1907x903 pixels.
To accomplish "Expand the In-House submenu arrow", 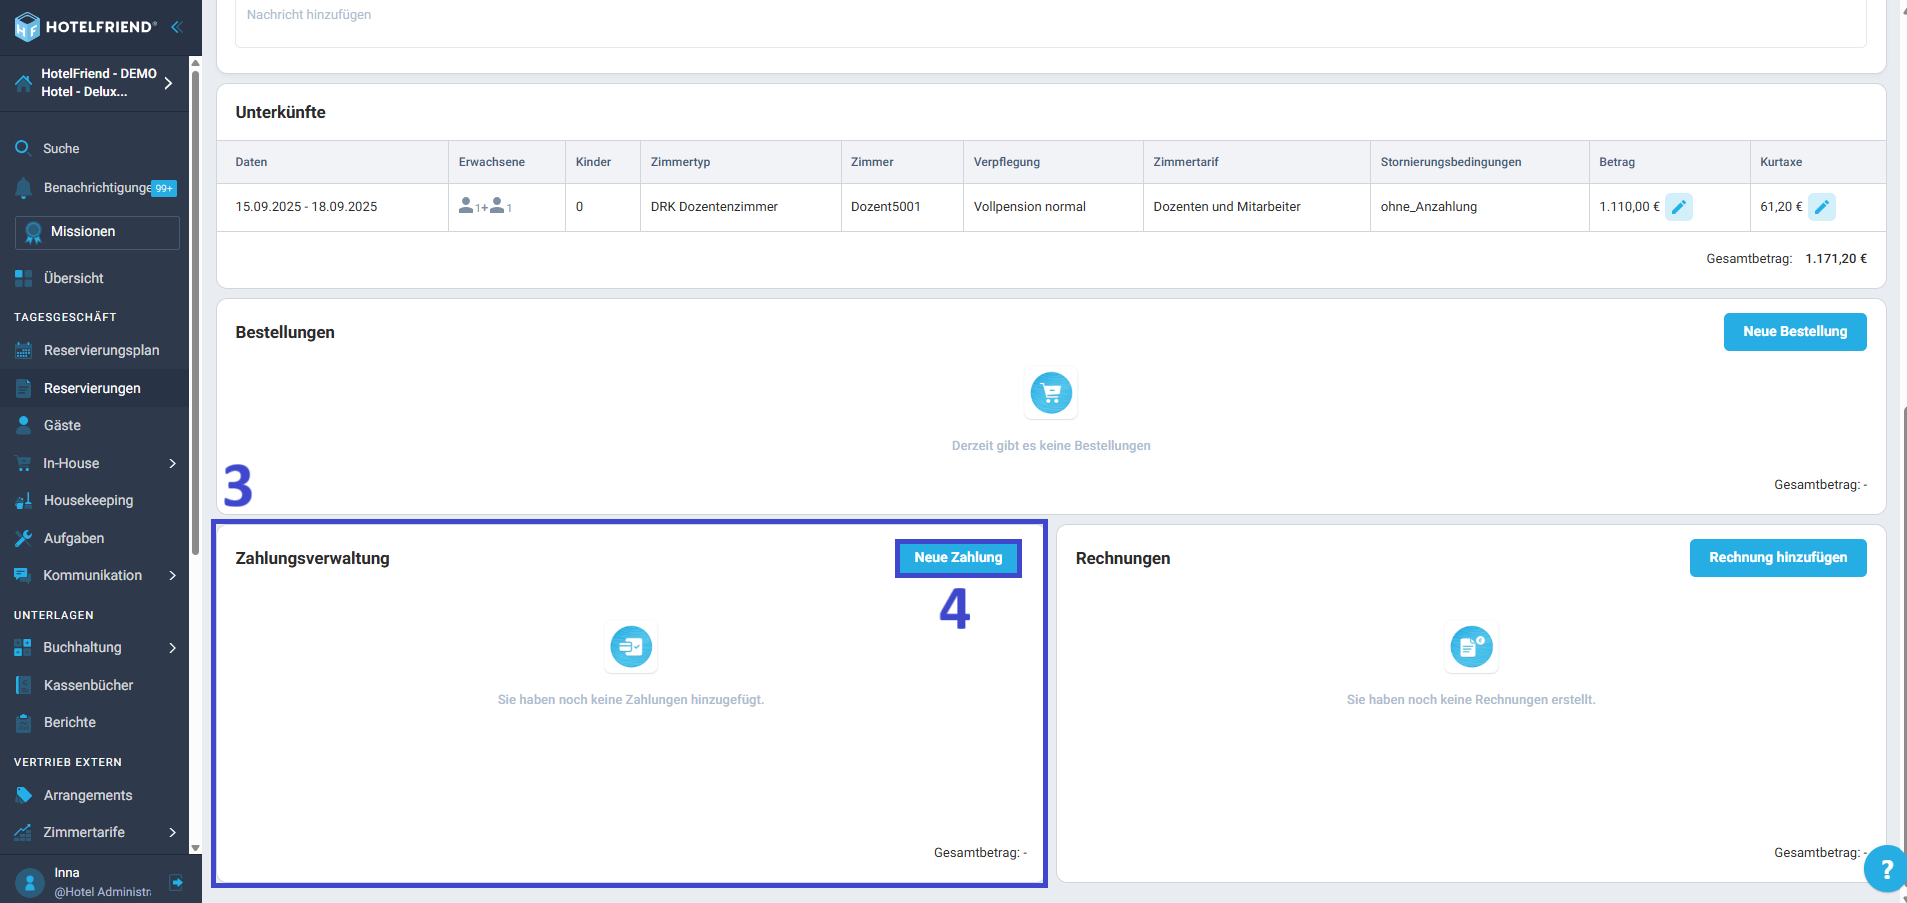I will tap(172, 463).
